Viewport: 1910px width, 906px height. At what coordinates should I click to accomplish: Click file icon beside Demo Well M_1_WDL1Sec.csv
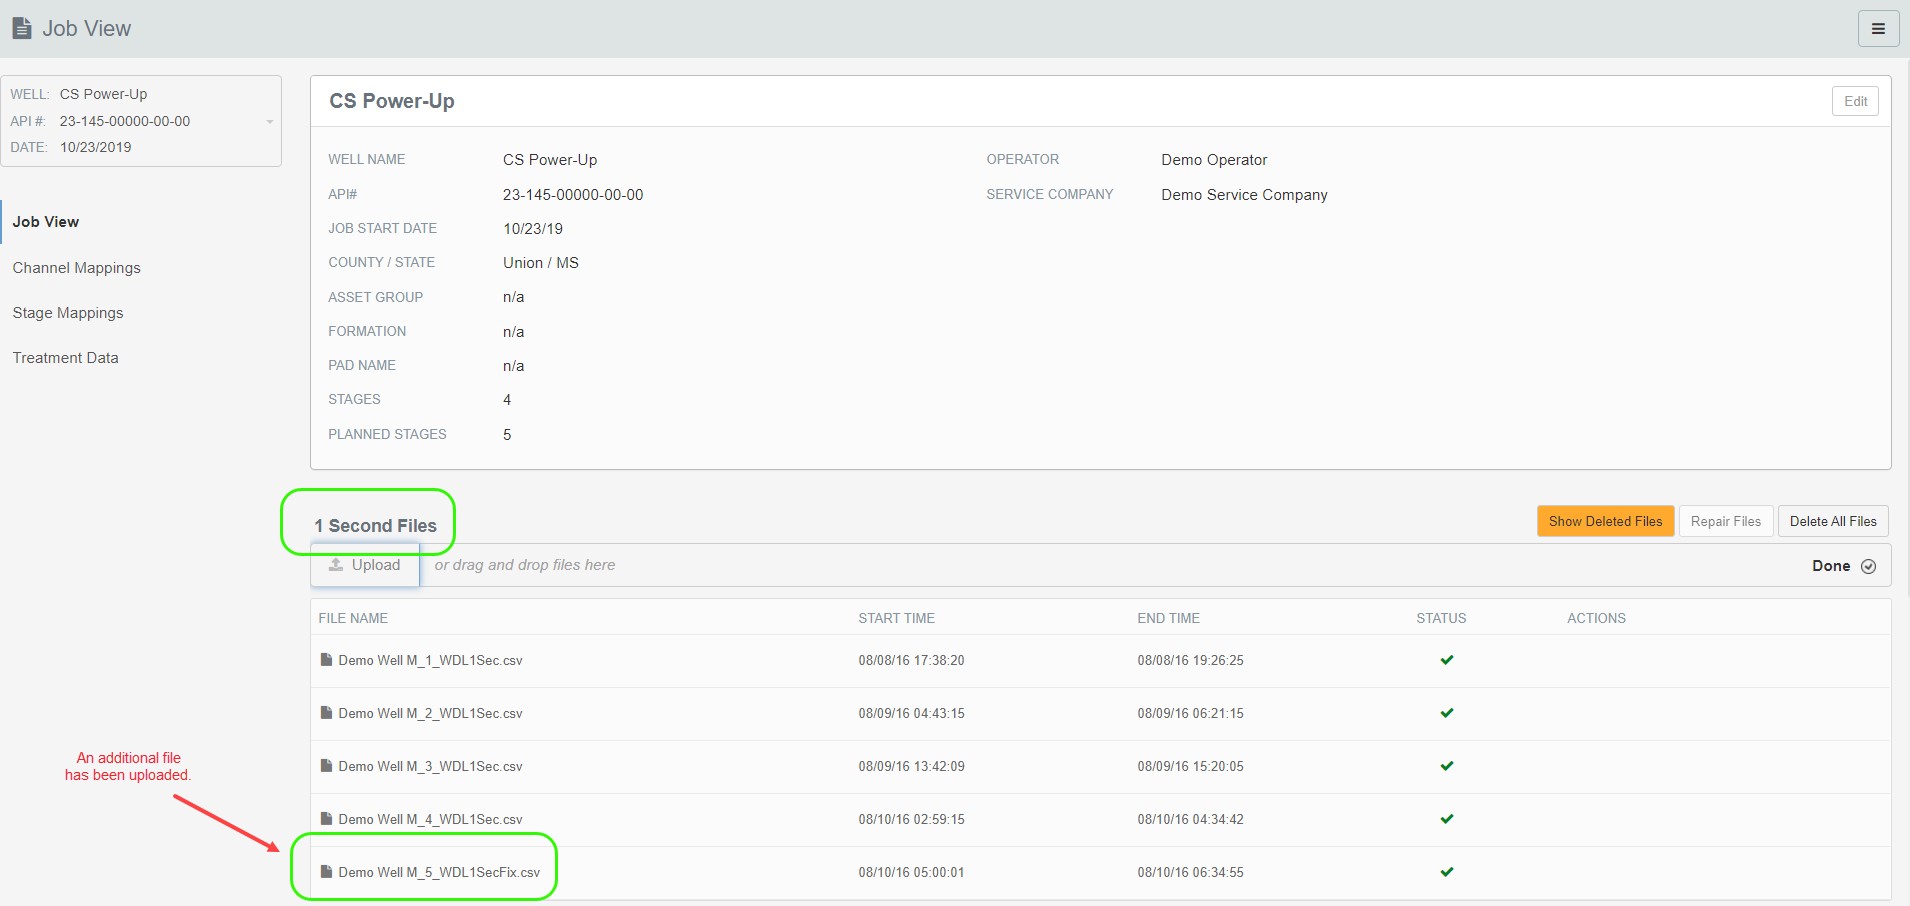pos(326,660)
